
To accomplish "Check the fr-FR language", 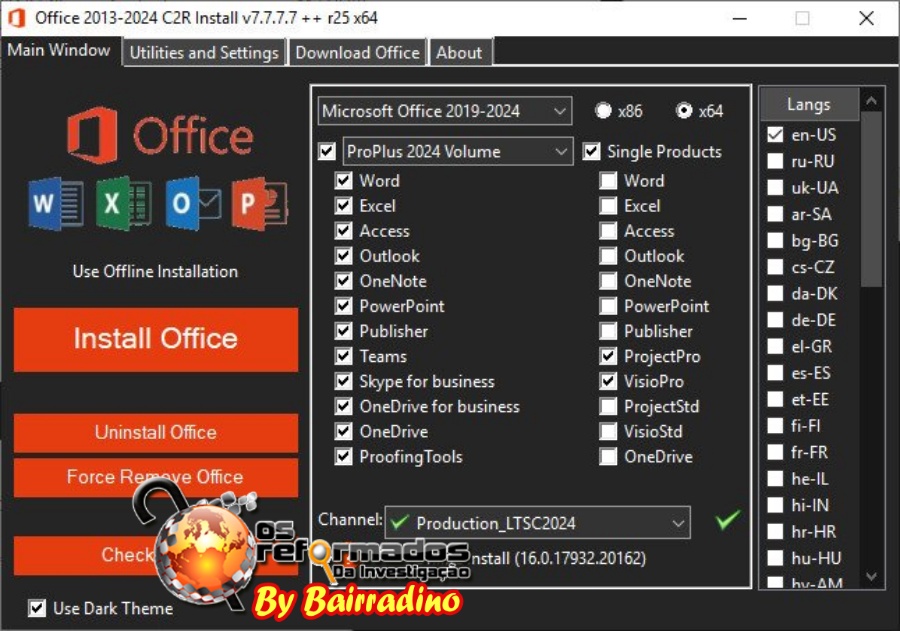I will 775,452.
